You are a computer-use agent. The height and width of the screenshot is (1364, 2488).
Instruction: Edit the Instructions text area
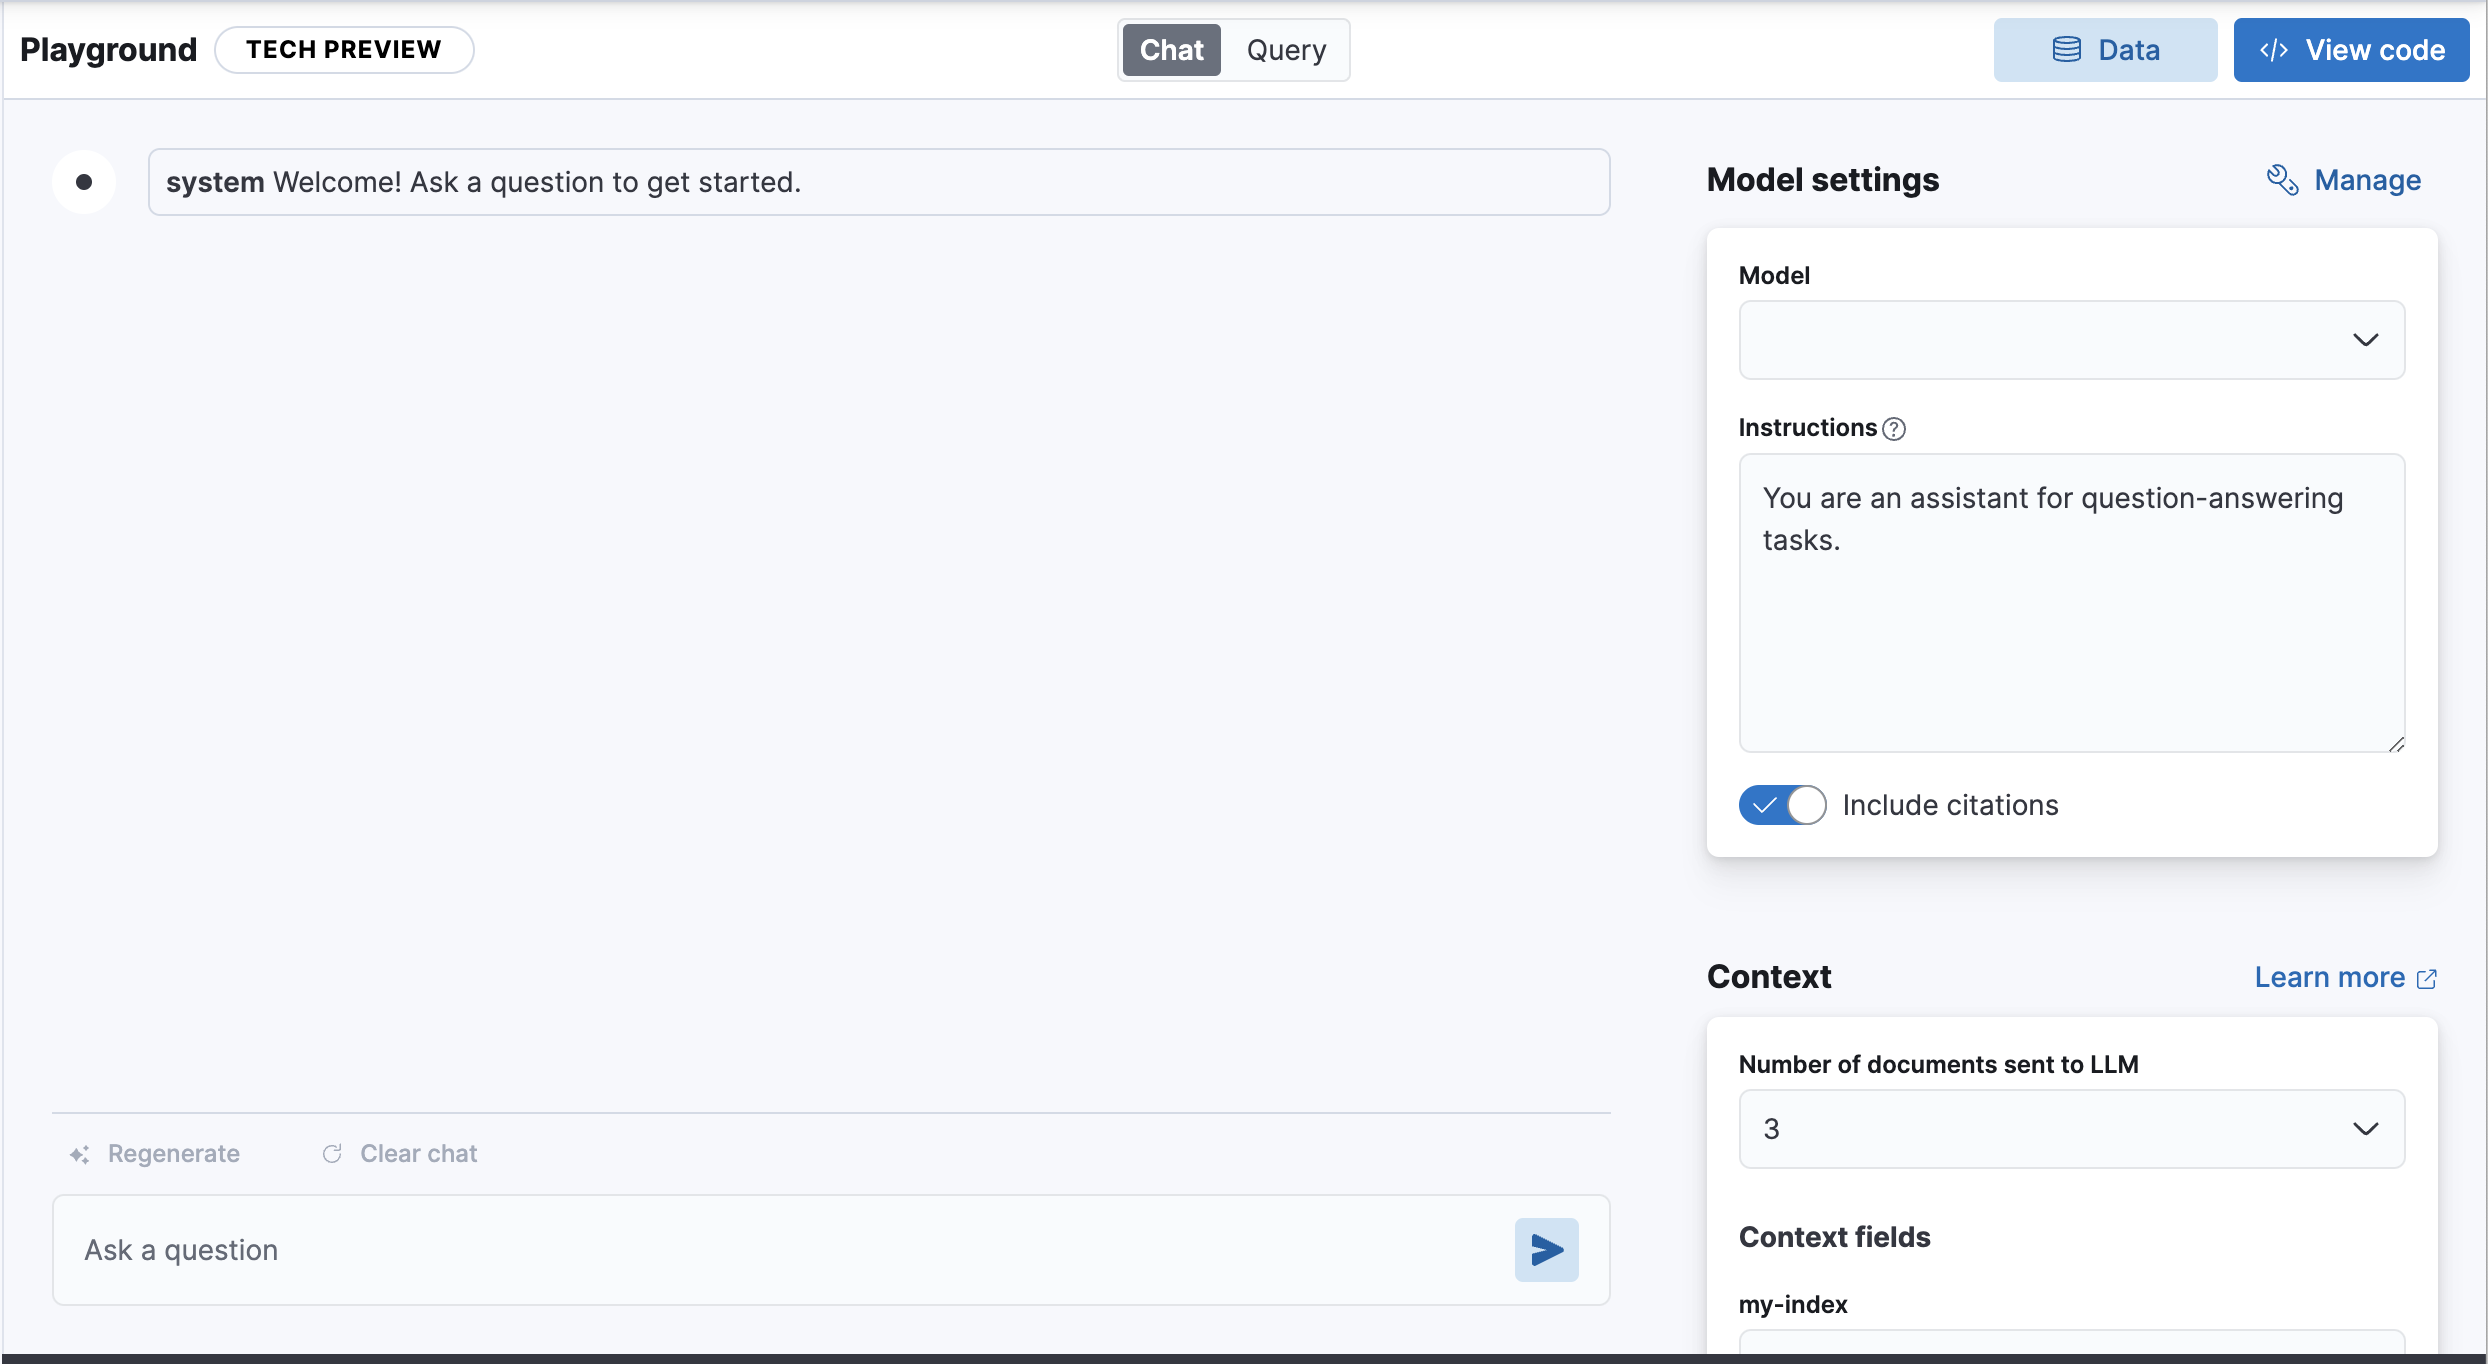tap(2070, 600)
